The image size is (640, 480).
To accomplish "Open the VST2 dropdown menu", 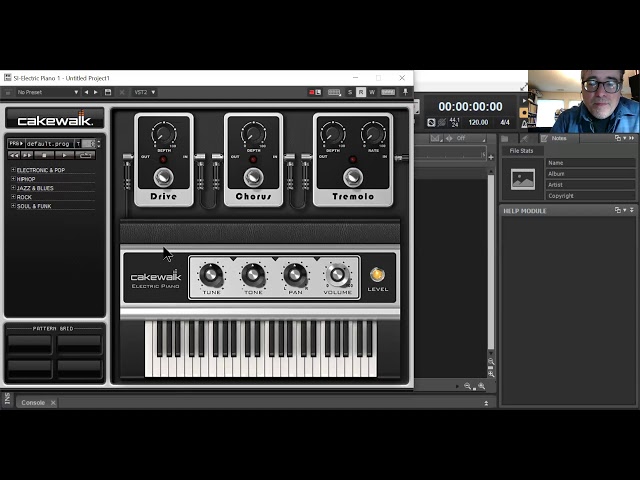I will 145,92.
